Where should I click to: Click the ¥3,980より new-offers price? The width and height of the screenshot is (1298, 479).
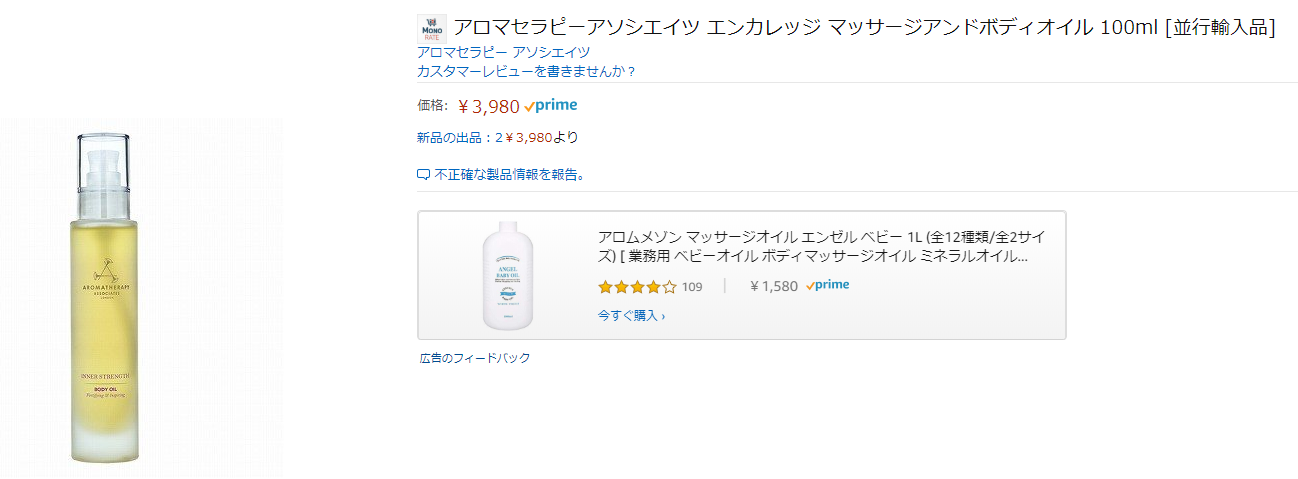point(540,137)
